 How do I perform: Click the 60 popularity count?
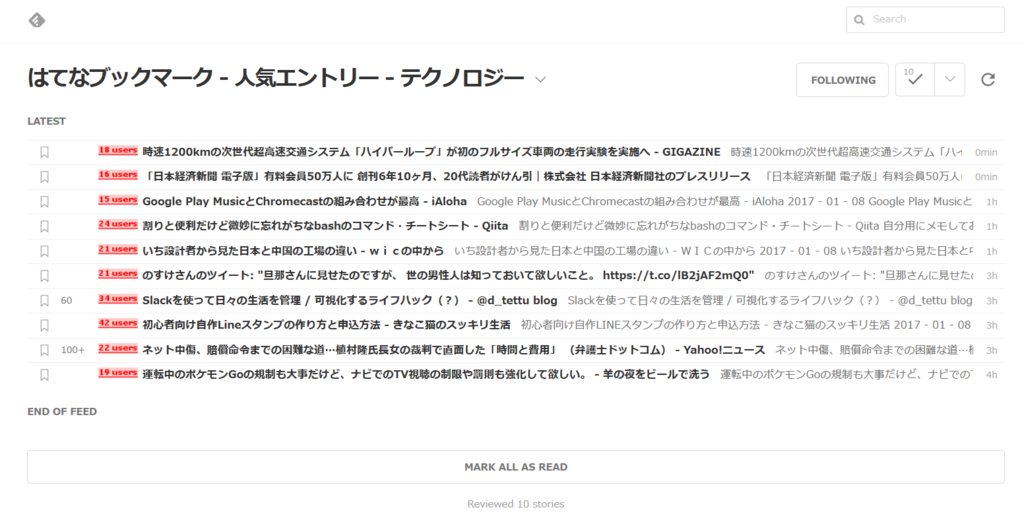[67, 301]
